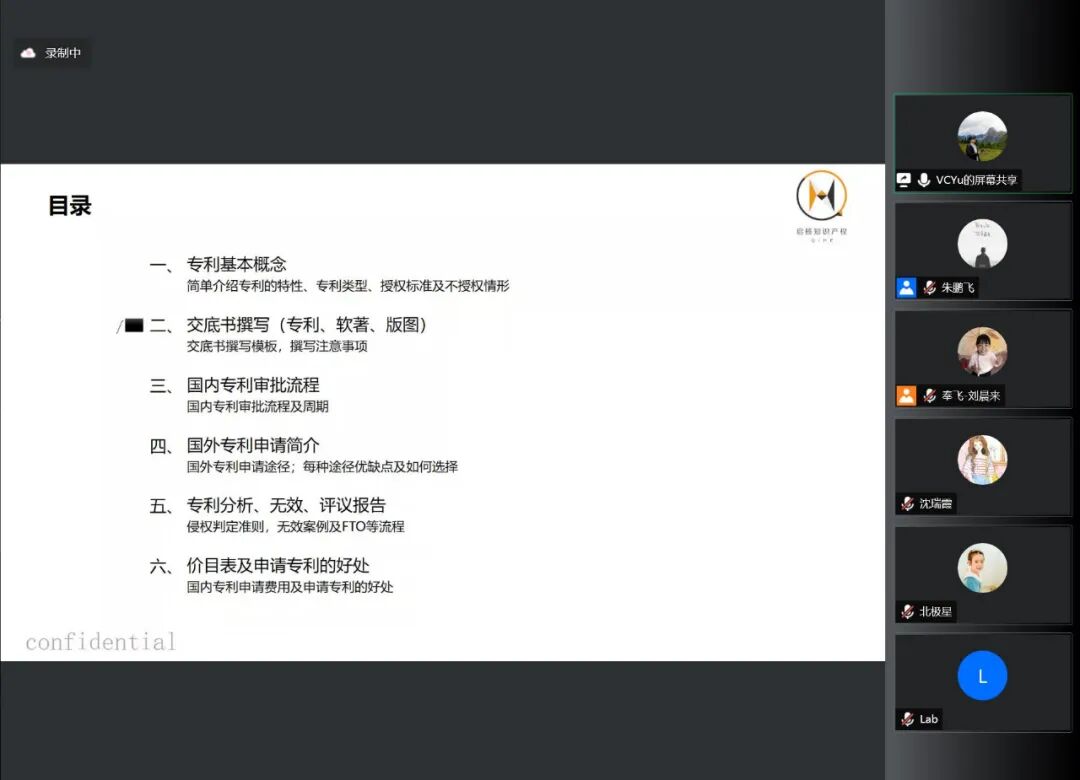This screenshot has width=1080, height=780.
Task: Click the screen-share icon on VCYu's tile
Action: pos(904,180)
